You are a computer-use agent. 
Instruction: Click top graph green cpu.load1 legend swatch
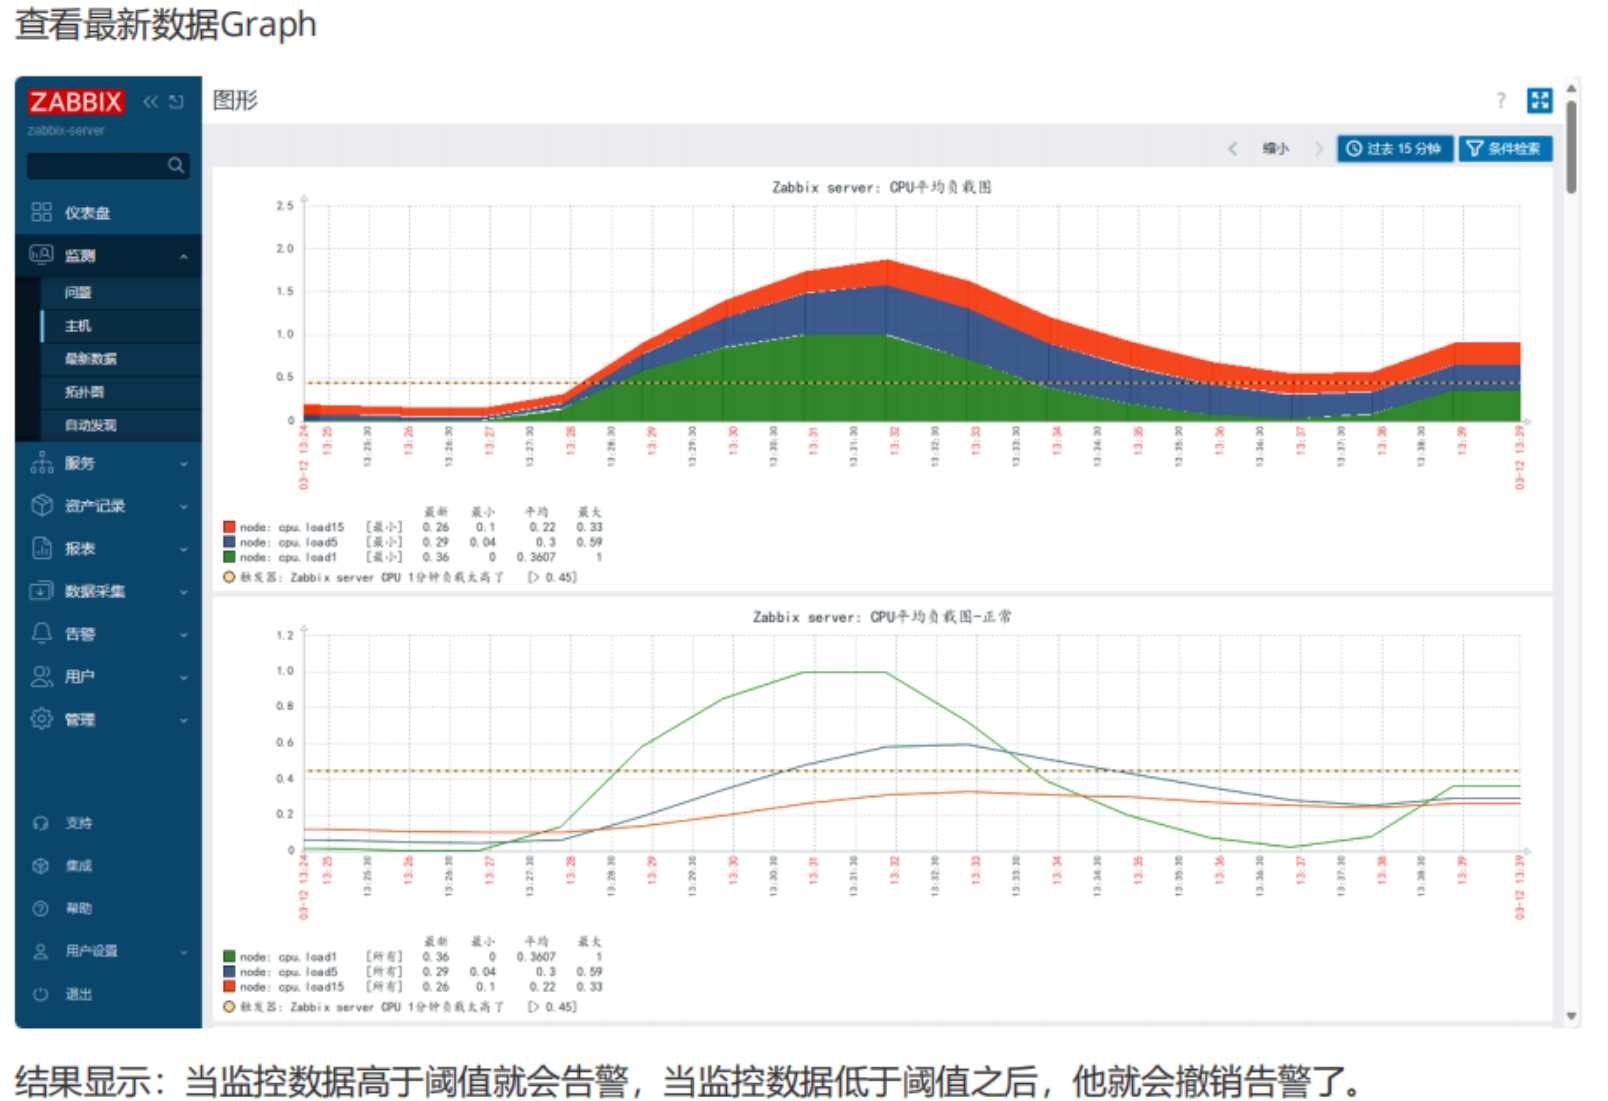[229, 557]
